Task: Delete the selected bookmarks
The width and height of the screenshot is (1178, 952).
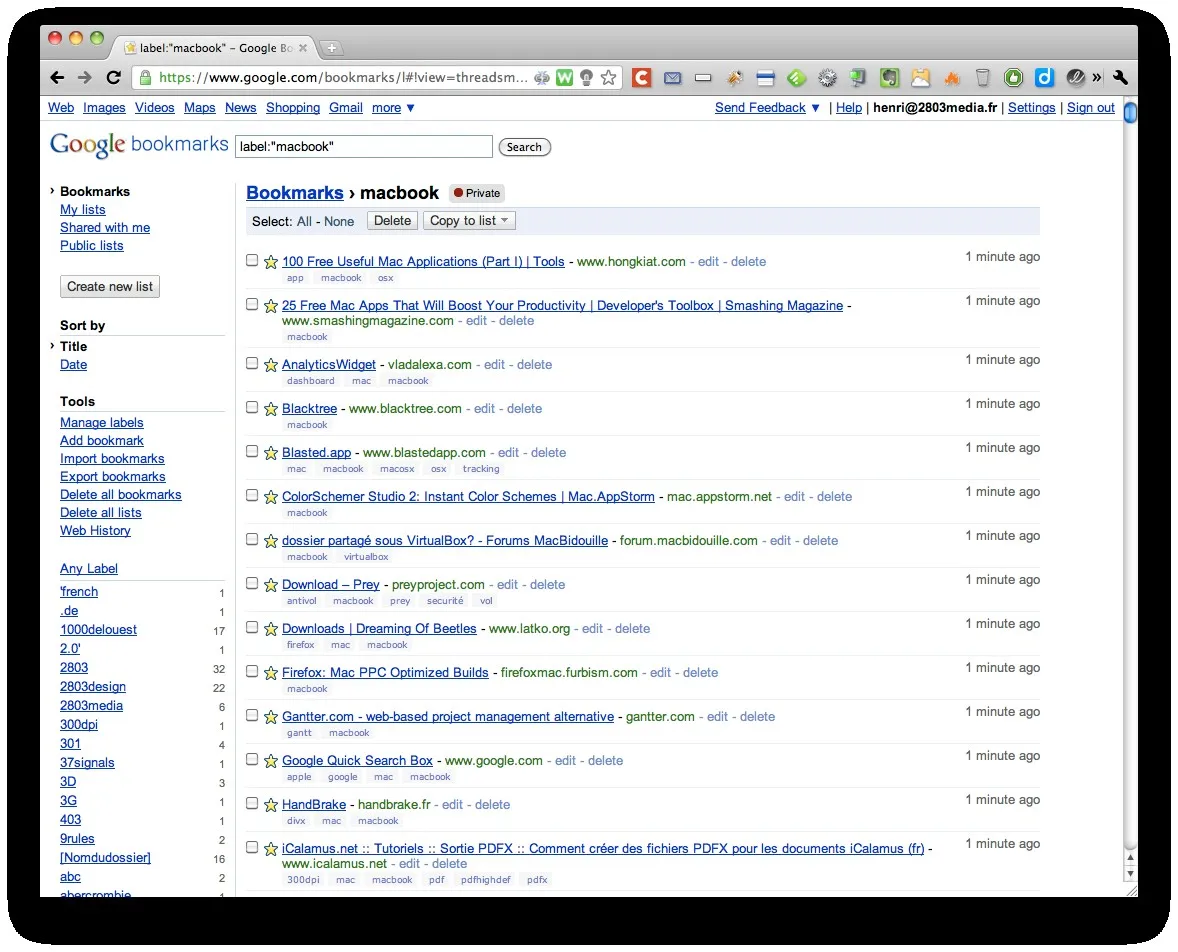Action: [392, 221]
